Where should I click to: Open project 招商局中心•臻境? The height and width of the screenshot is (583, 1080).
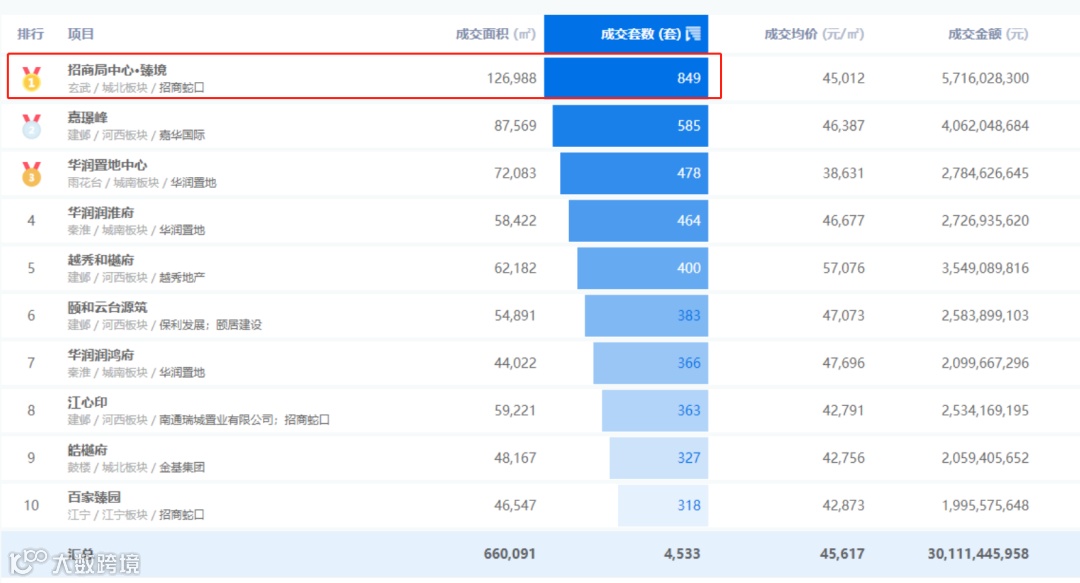tap(117, 70)
